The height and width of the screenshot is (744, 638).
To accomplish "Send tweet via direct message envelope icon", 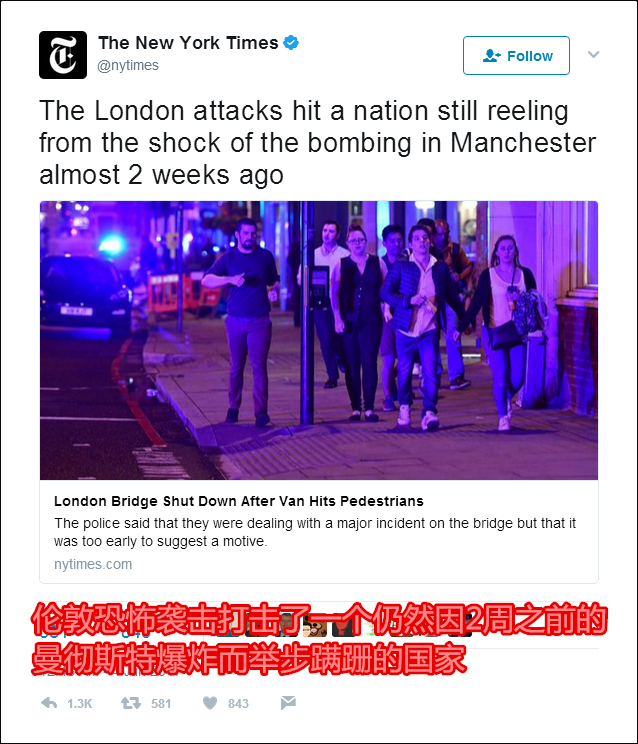I will tap(288, 703).
